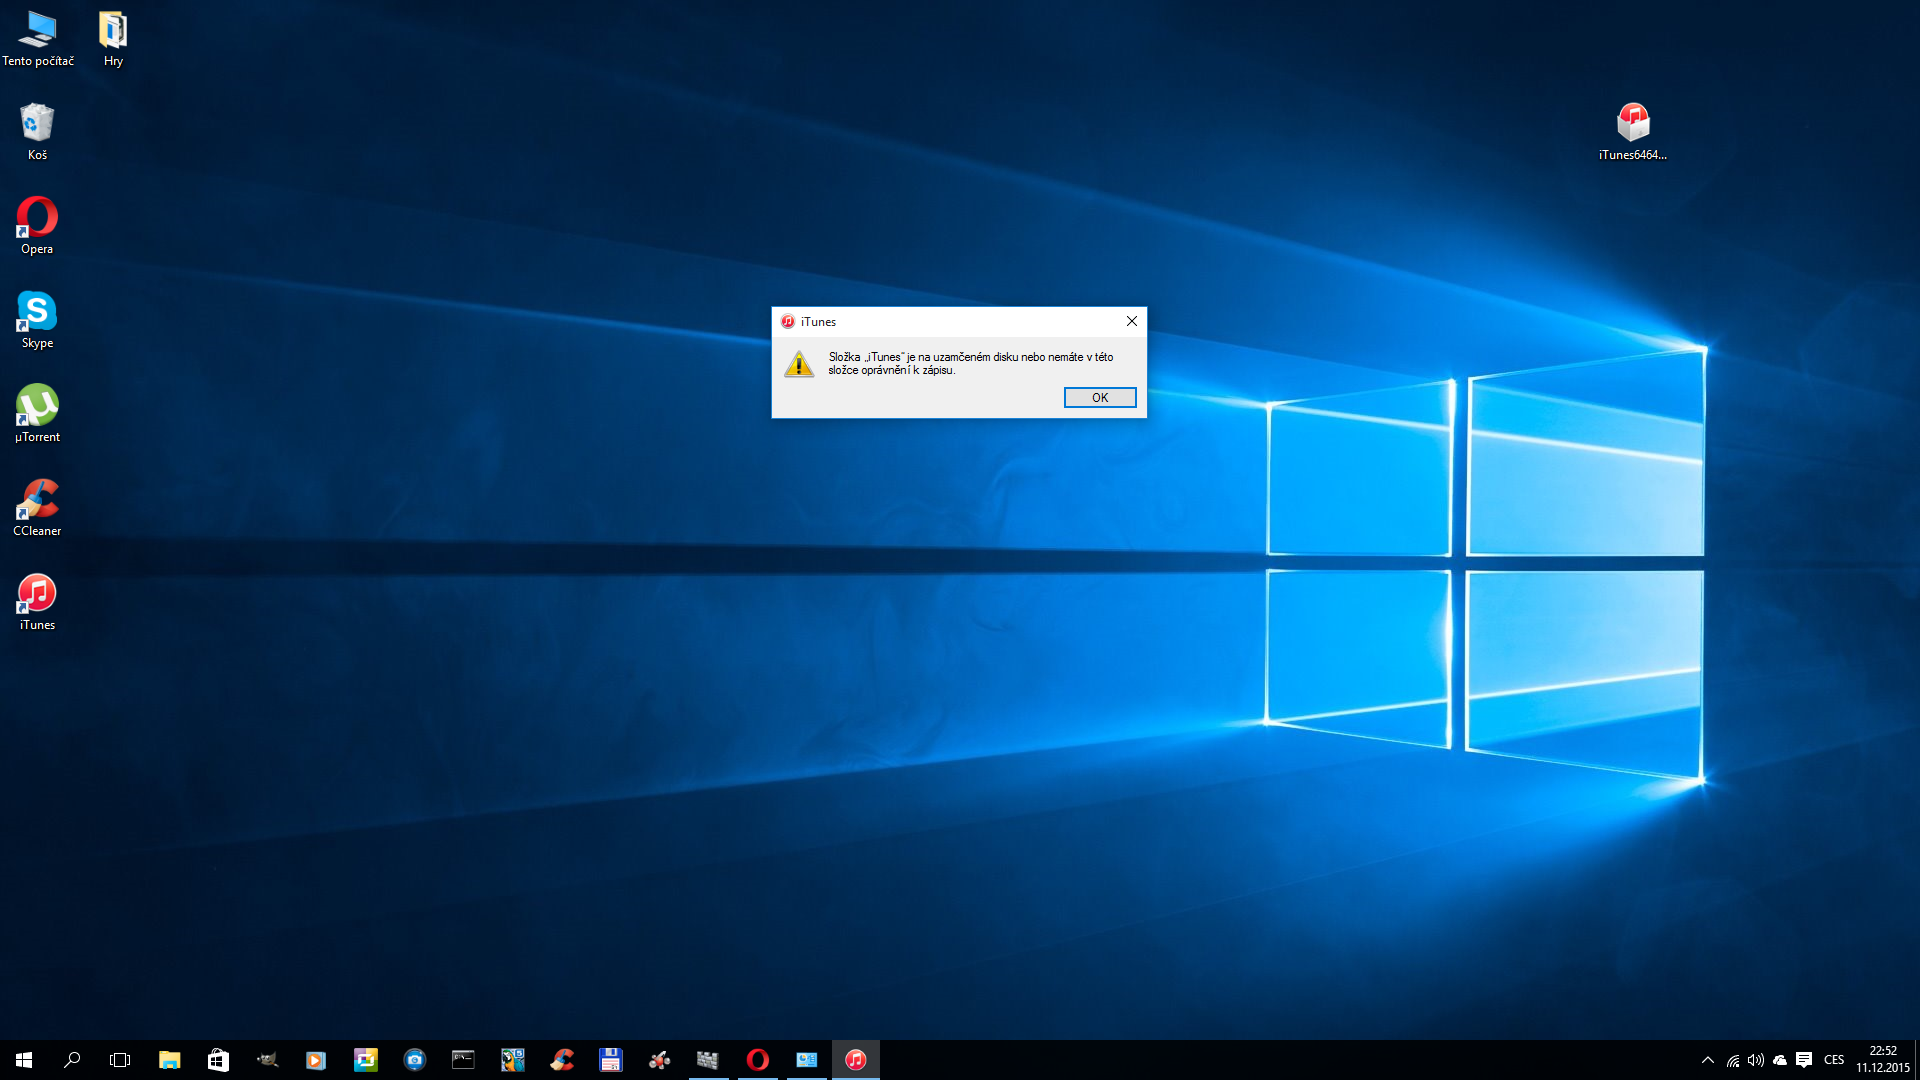Open Task View from the taskbar

tap(120, 1060)
